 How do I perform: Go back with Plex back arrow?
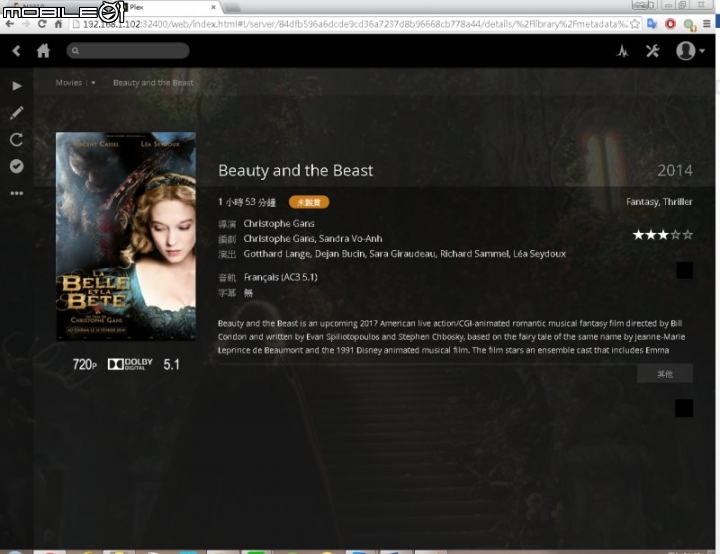tap(17, 51)
